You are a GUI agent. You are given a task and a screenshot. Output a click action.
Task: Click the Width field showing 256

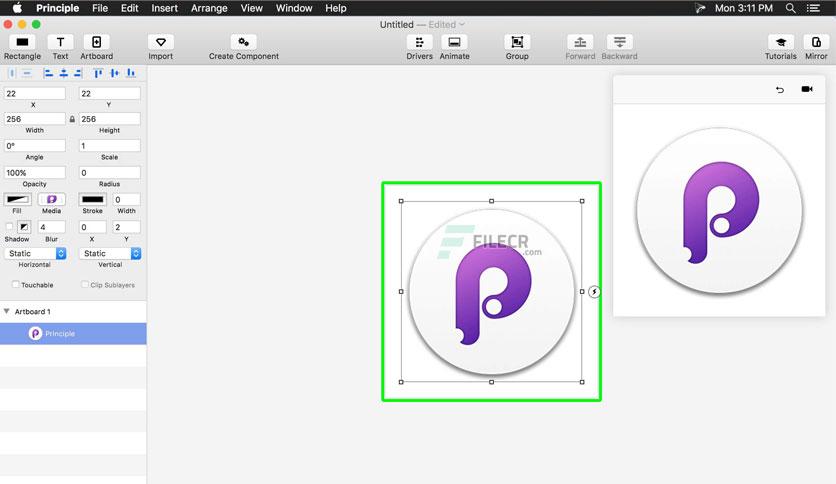(35, 119)
